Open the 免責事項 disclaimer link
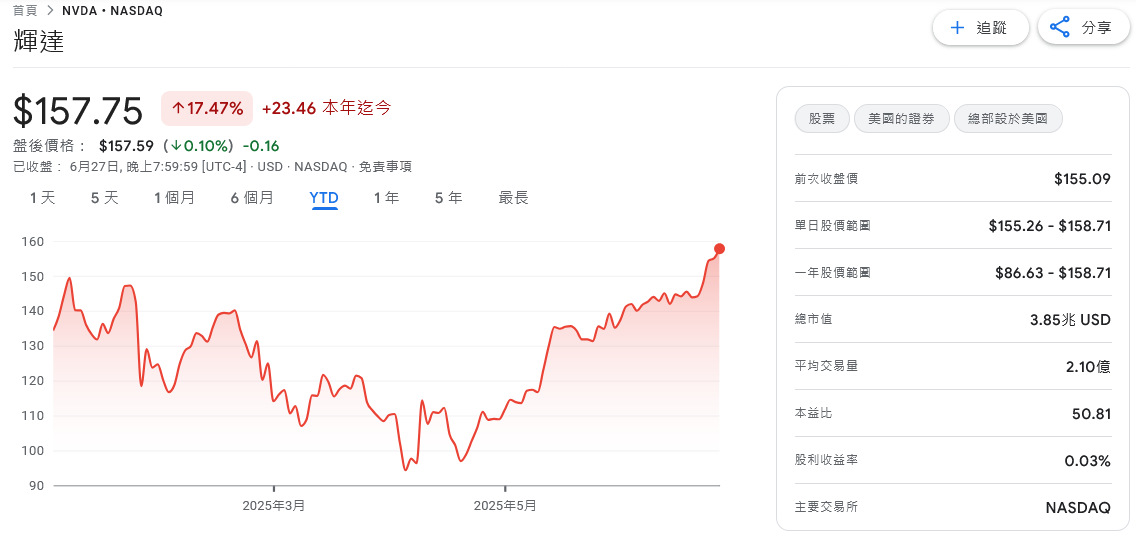Image resolution: width=1136 pixels, height=534 pixels. coord(389,167)
